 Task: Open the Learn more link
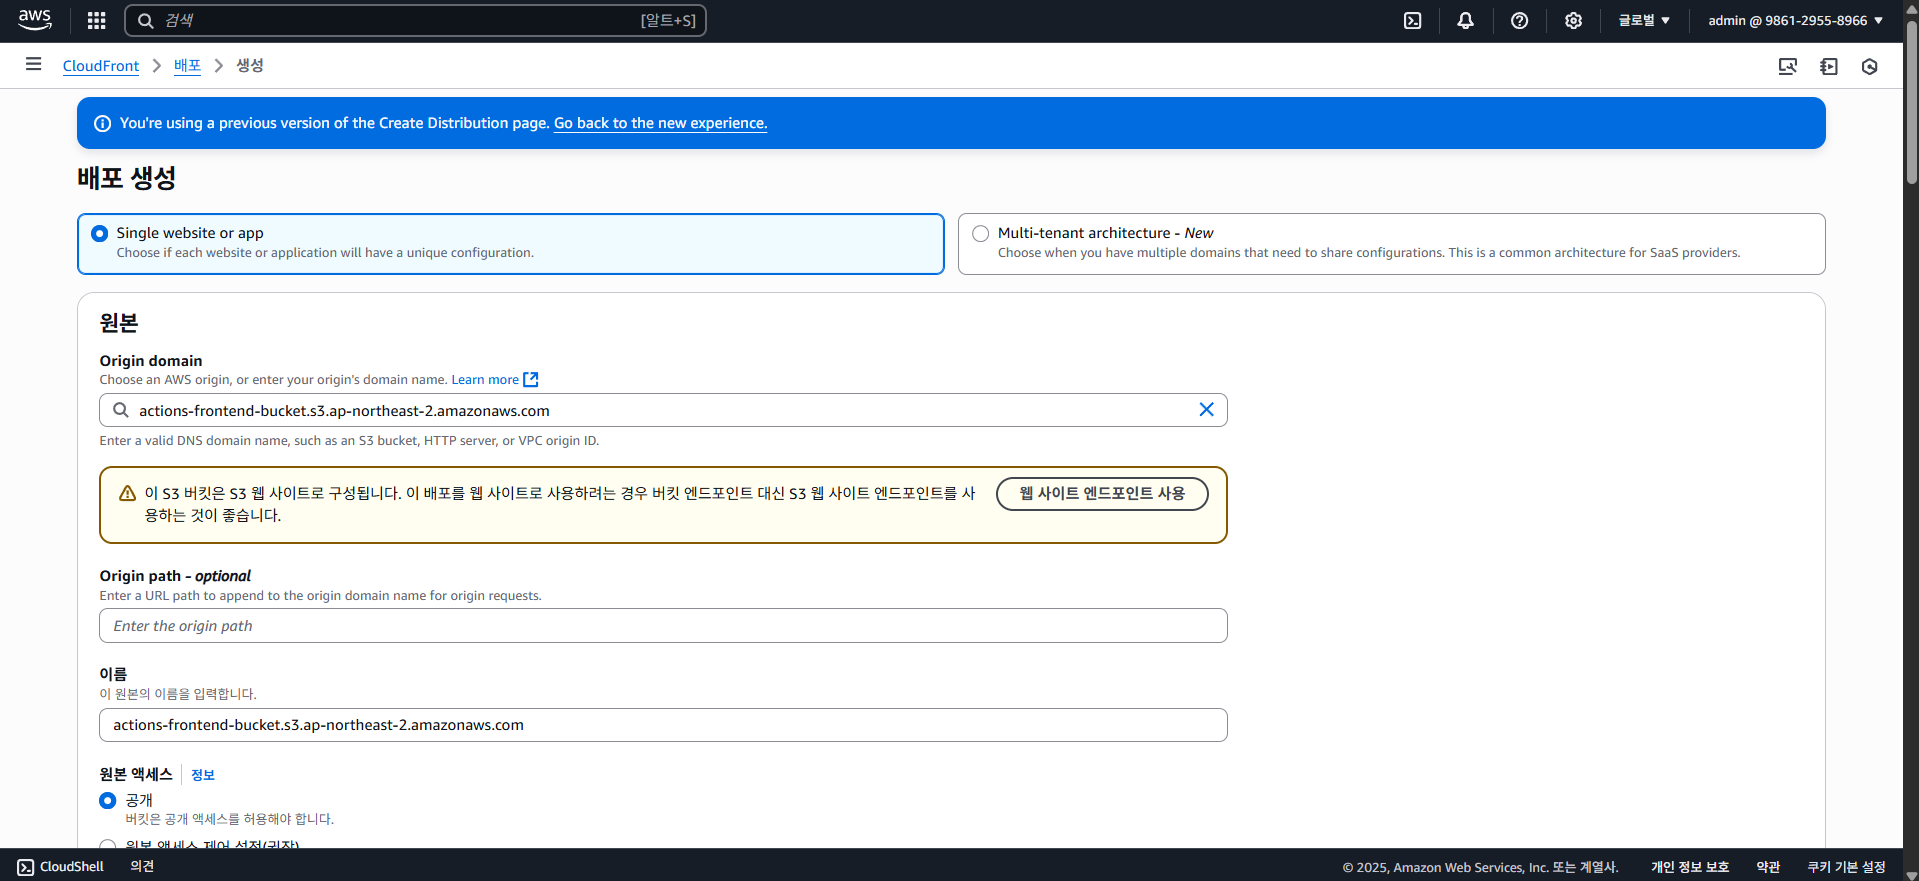(x=485, y=379)
